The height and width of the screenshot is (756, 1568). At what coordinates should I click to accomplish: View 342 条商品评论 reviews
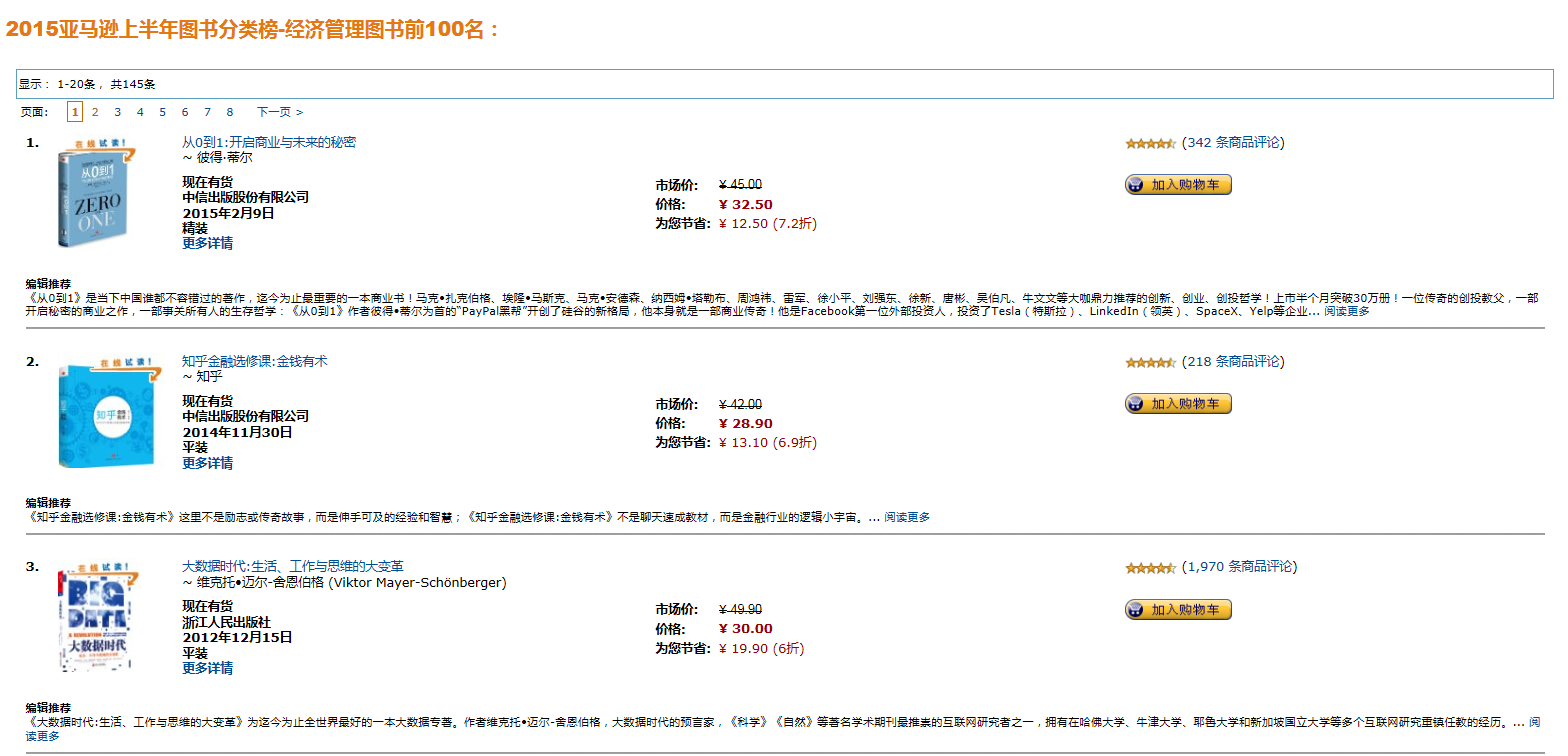point(1233,142)
